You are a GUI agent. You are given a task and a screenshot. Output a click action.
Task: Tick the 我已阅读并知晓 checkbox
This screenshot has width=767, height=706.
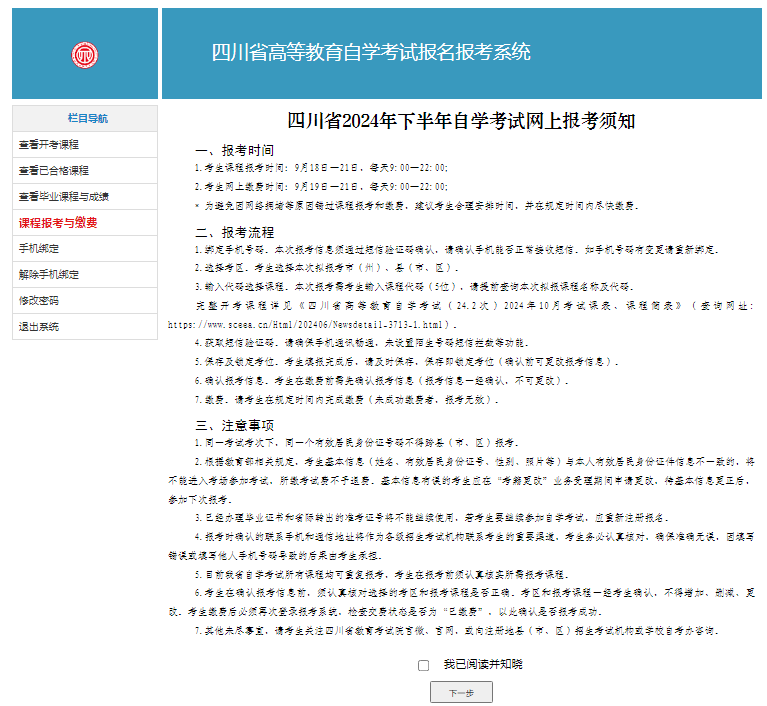424,665
